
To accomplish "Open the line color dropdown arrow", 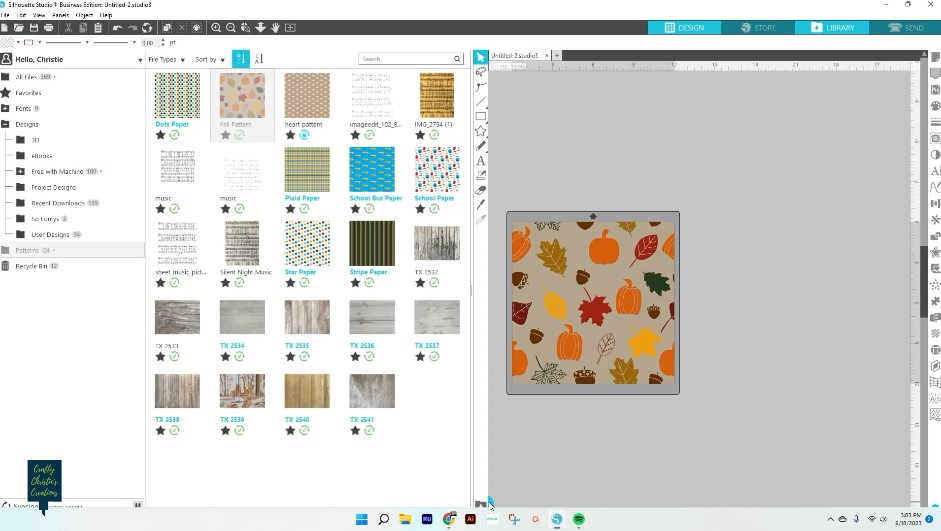I will (40, 43).
